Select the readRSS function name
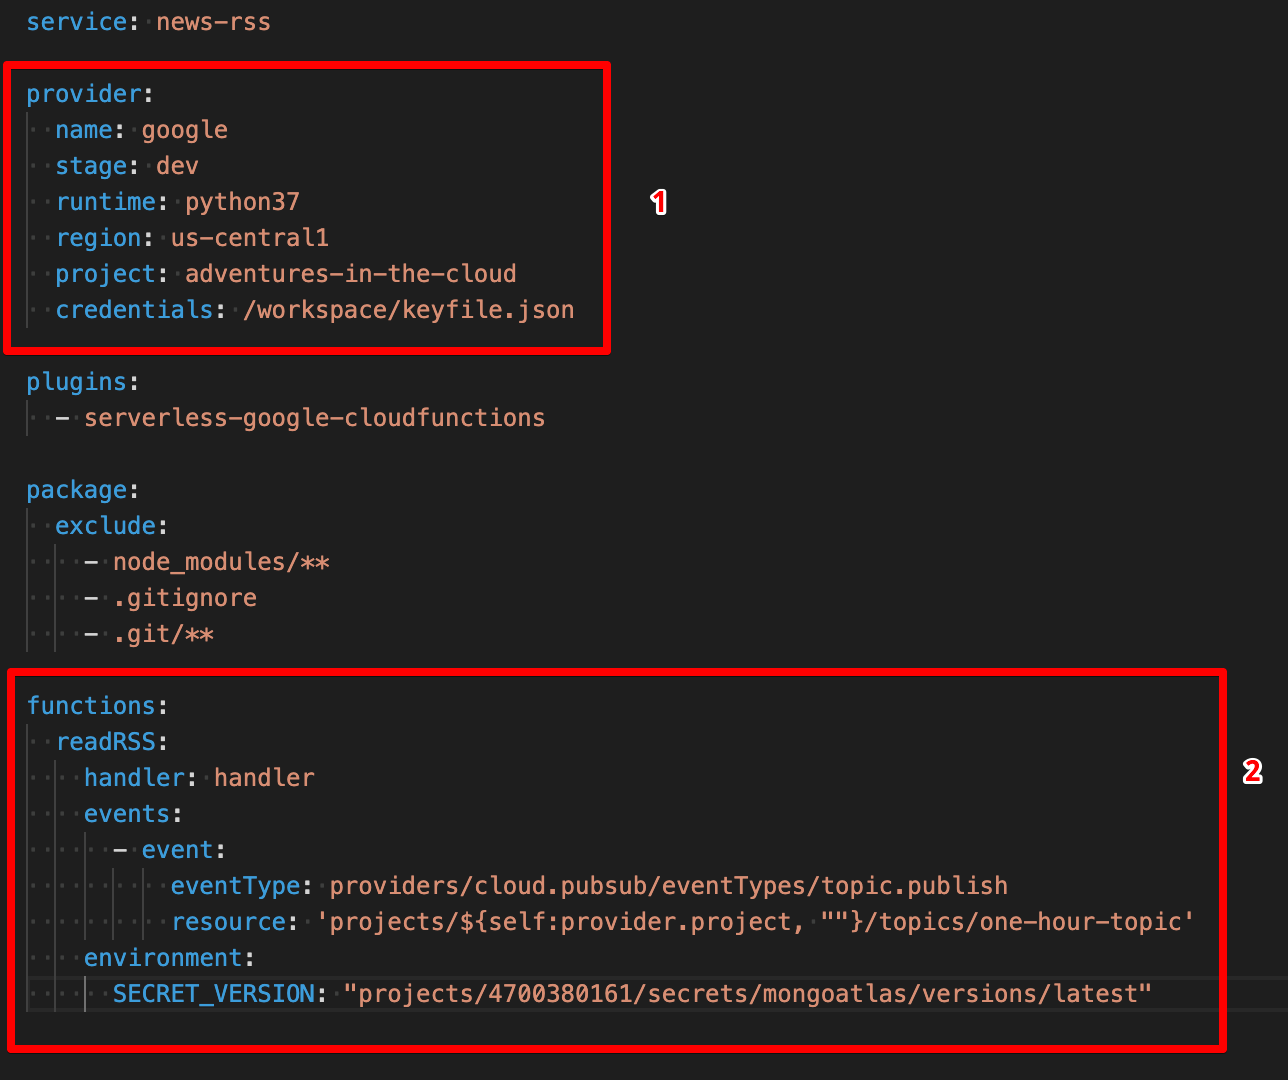The image size is (1288, 1080). point(106,742)
